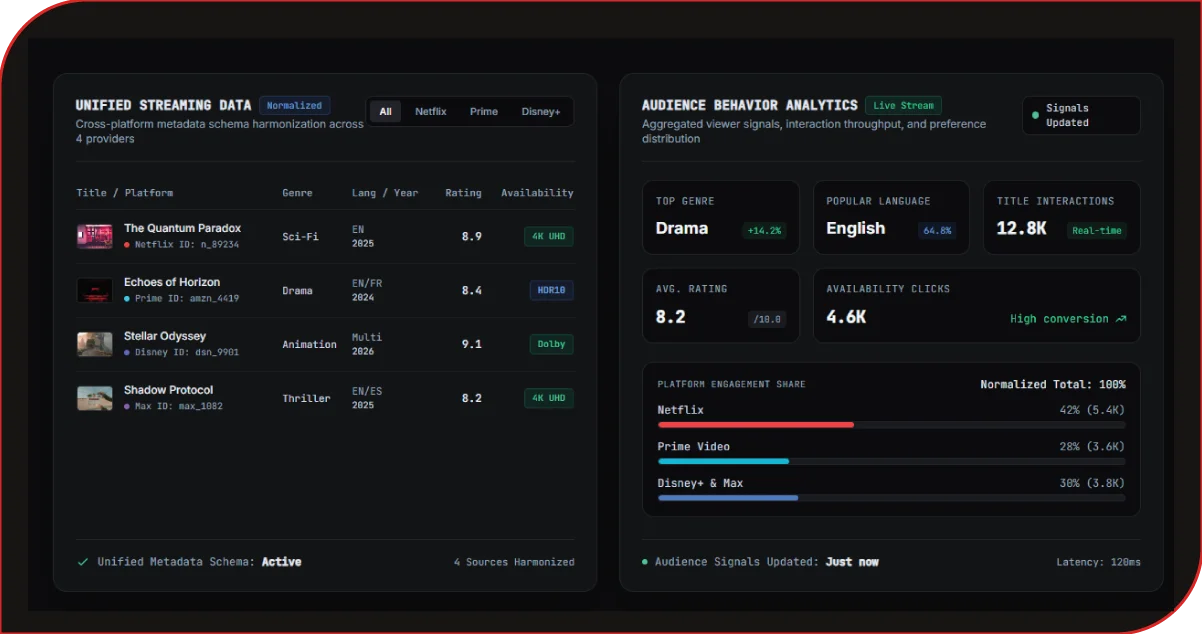1202x634 pixels.
Task: Click the Rating column header
Action: [463, 193]
